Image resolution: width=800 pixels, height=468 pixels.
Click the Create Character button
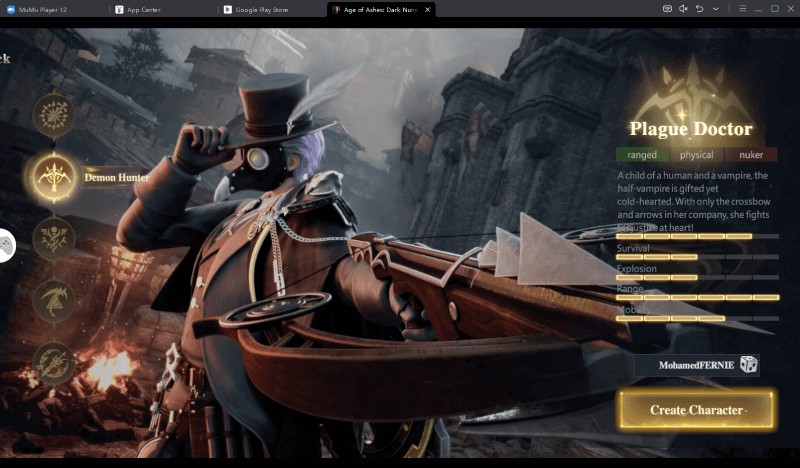696,410
